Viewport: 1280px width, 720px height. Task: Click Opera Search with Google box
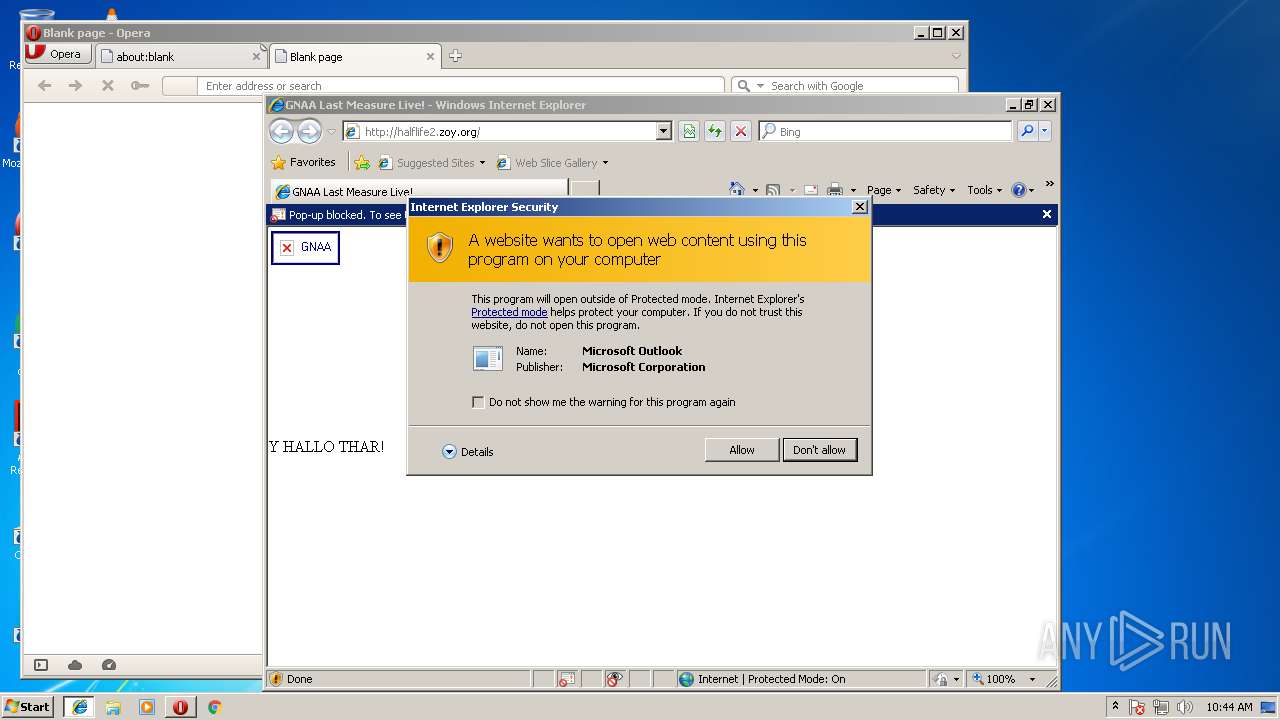861,86
